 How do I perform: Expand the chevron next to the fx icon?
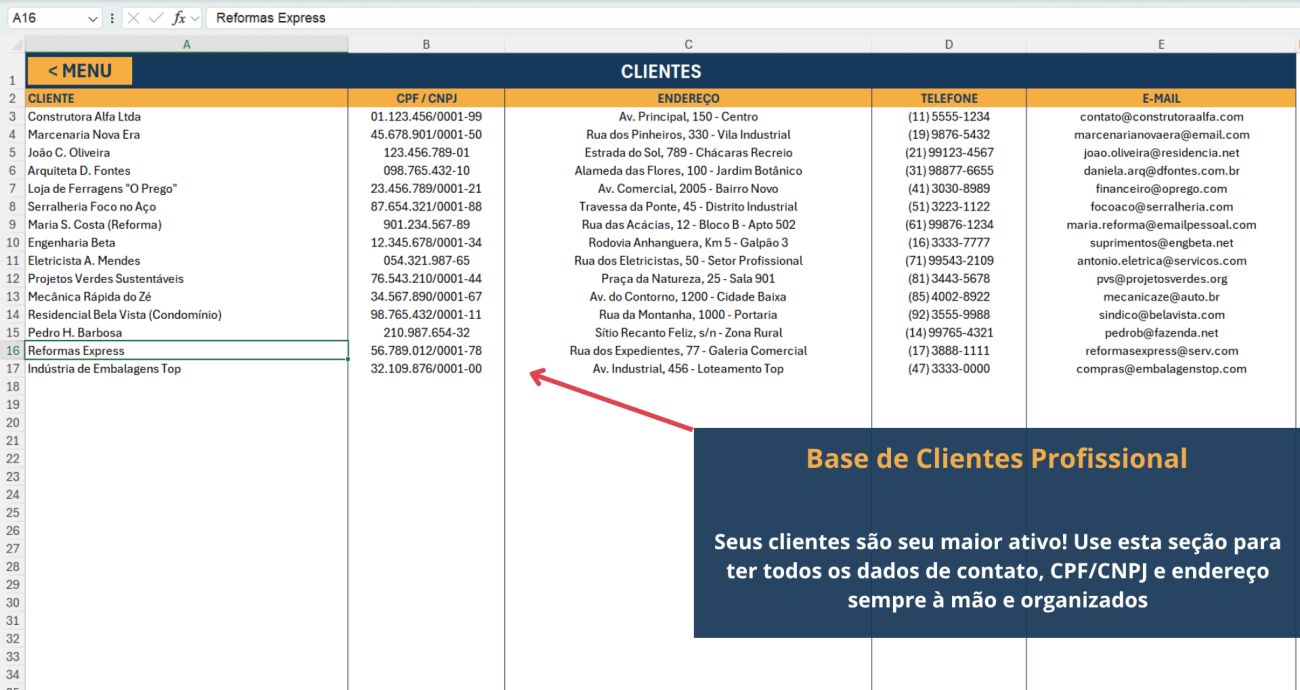point(194,17)
